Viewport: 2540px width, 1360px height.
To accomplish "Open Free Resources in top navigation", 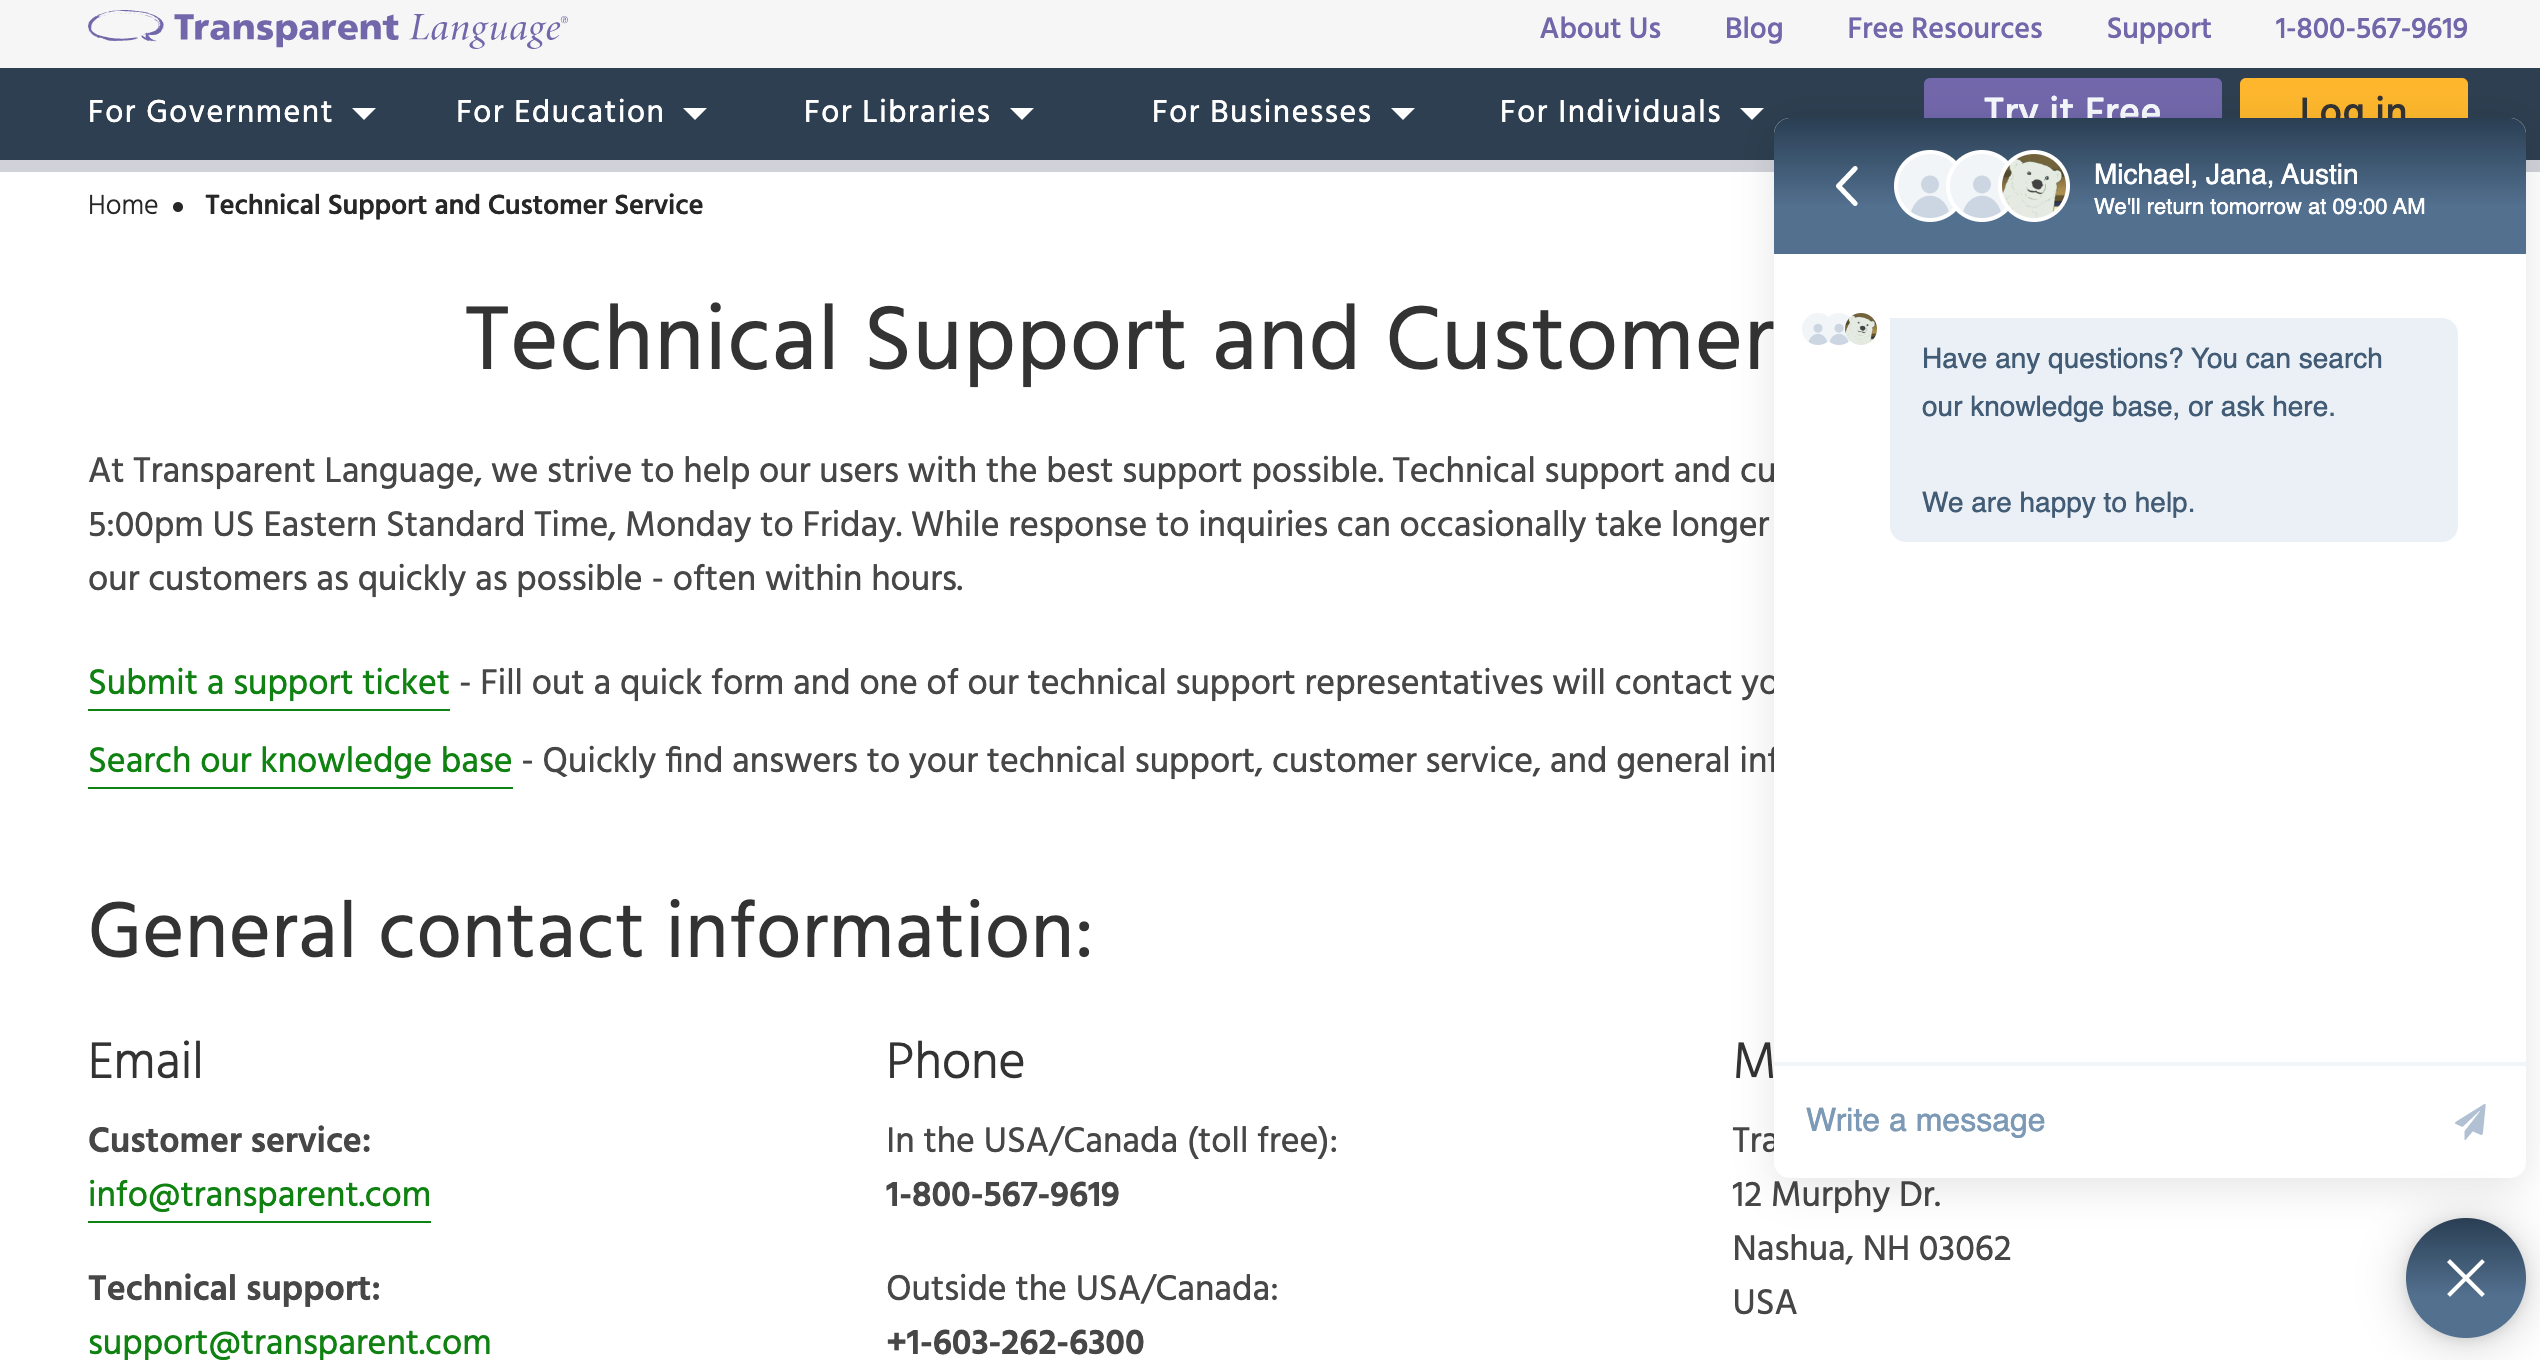I will click(1944, 28).
